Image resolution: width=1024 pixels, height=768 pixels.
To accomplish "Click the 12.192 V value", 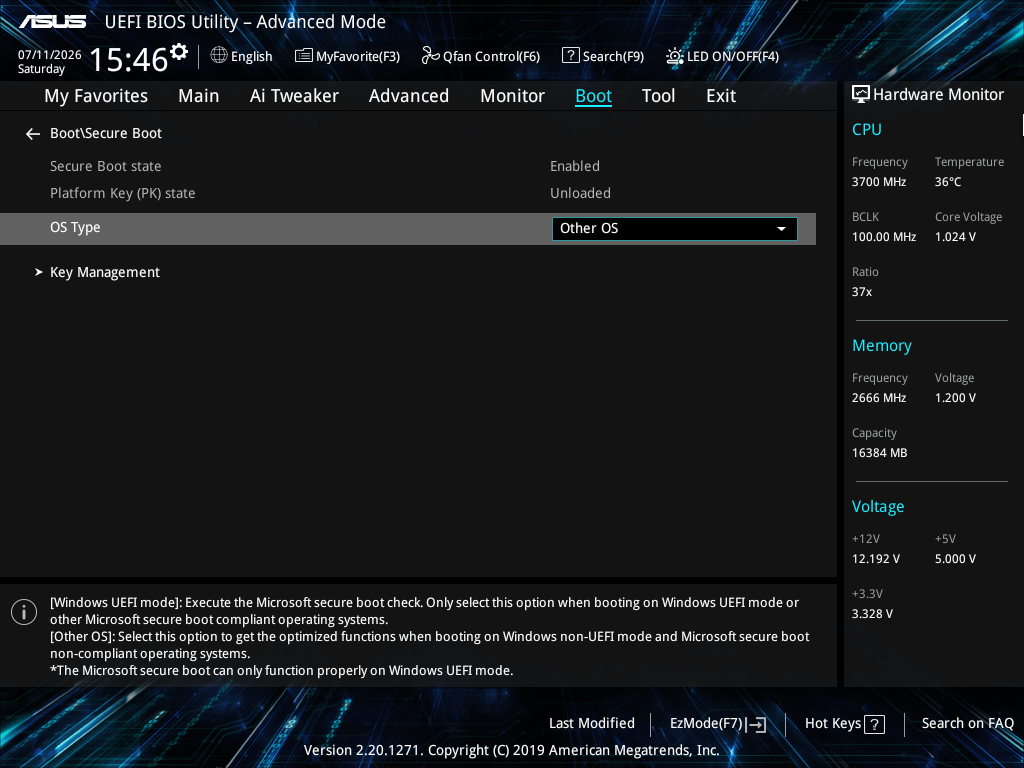I will click(876, 558).
